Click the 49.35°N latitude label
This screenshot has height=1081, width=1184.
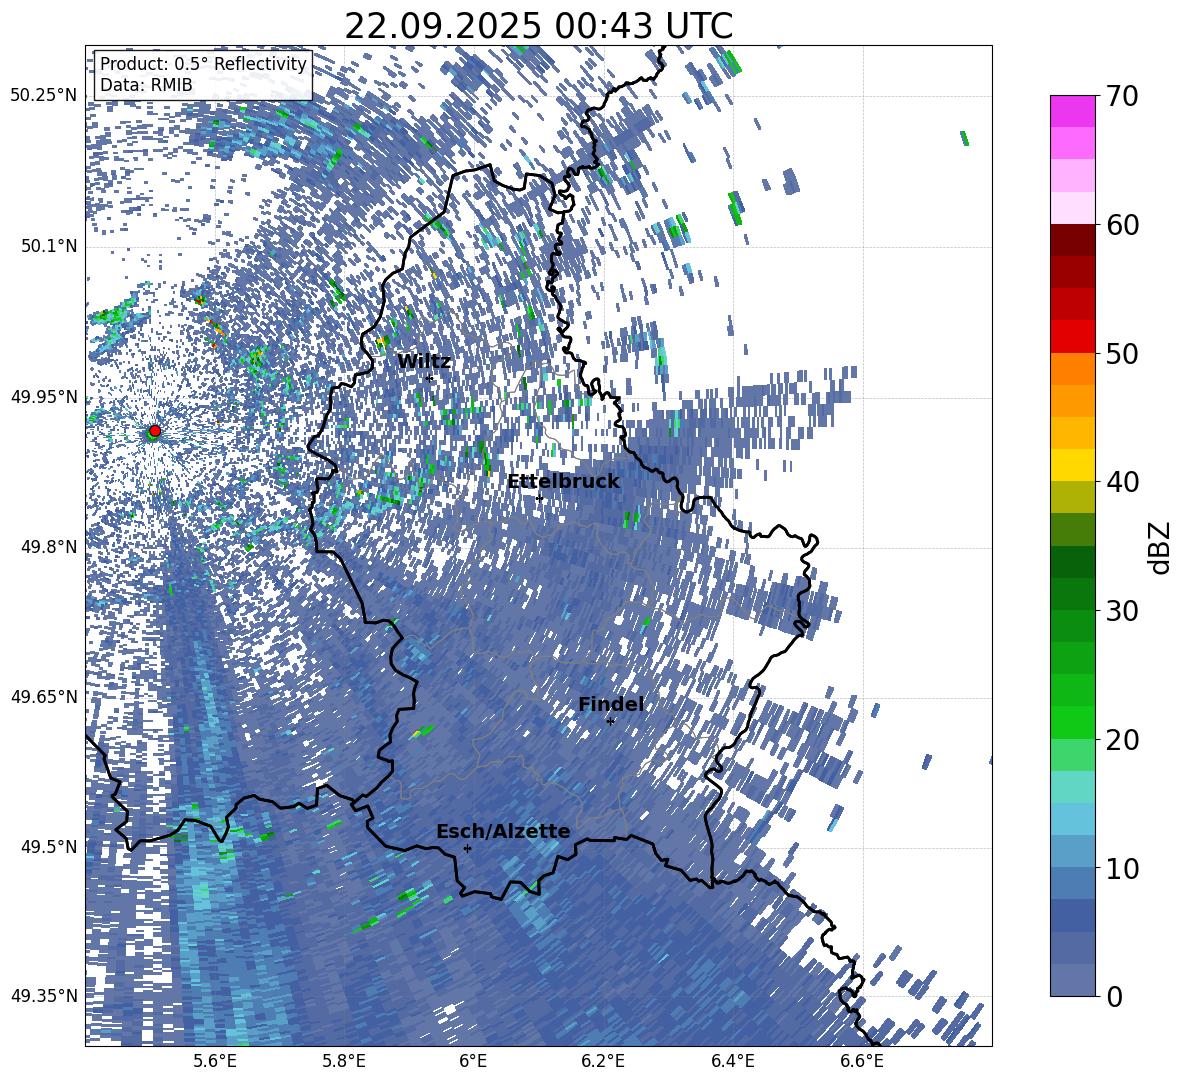pos(44,996)
